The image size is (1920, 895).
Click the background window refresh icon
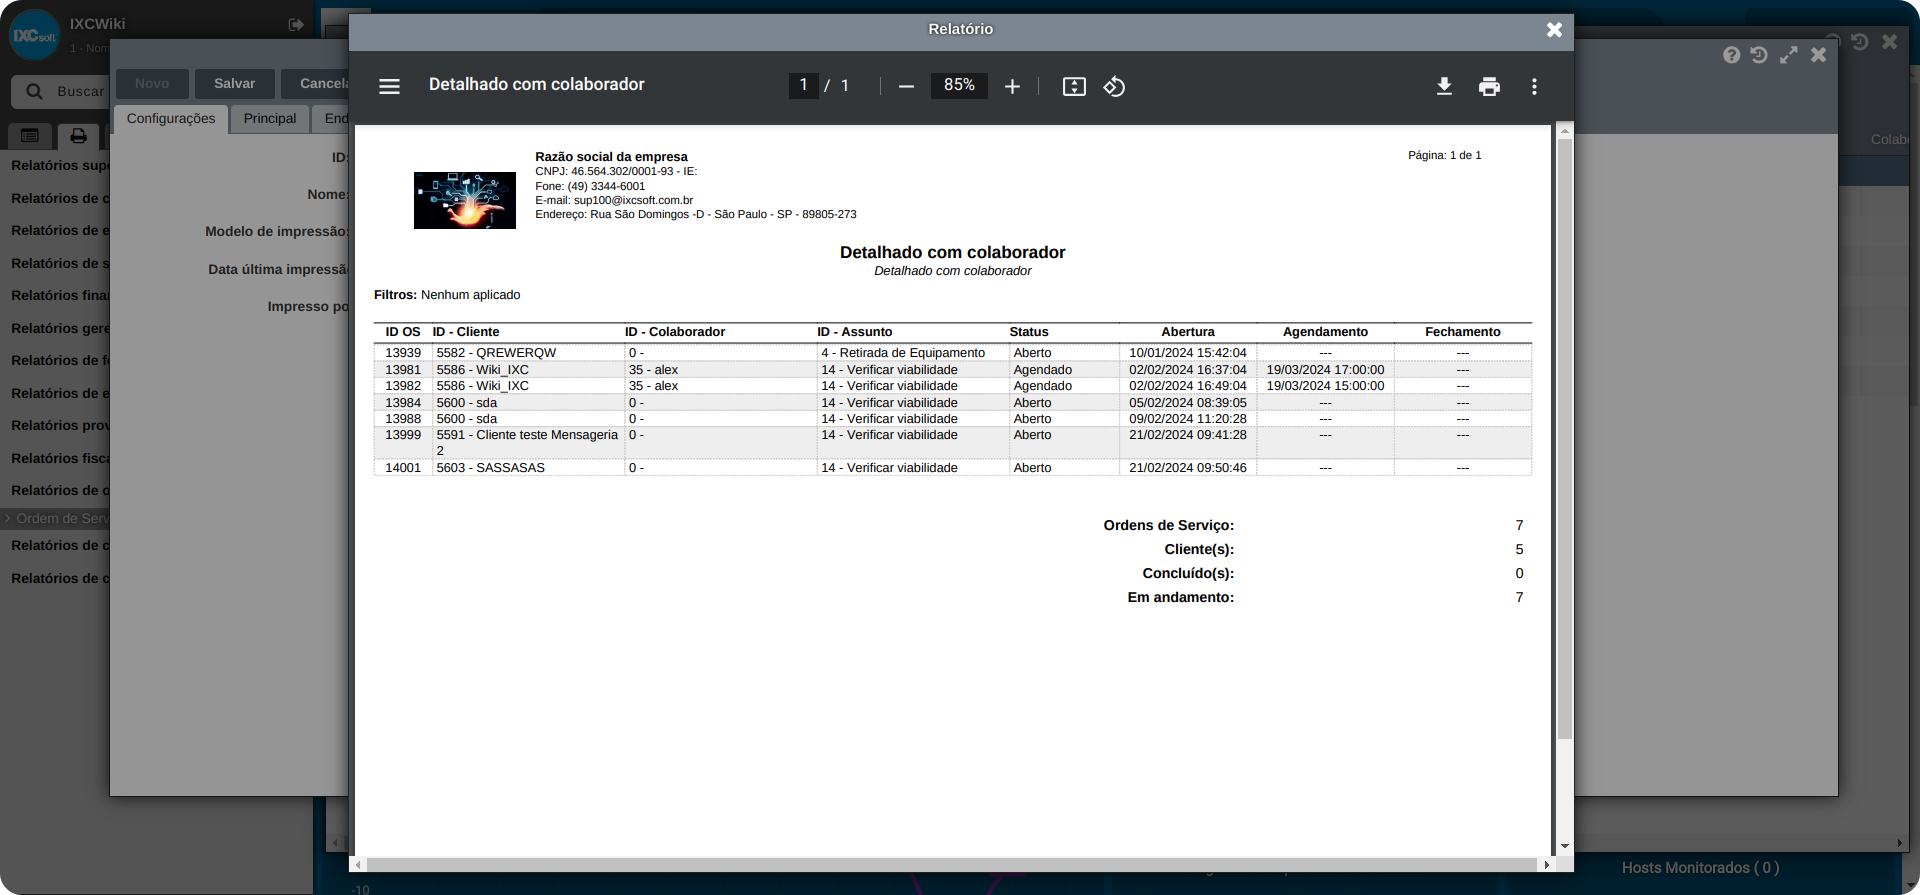point(1759,55)
